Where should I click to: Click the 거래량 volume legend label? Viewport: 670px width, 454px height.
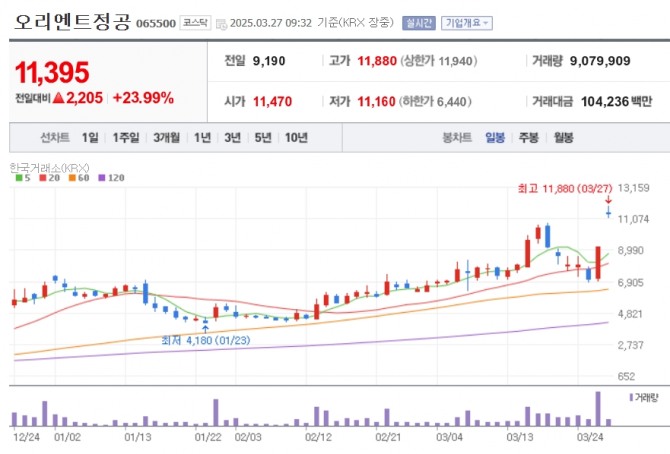[646, 398]
